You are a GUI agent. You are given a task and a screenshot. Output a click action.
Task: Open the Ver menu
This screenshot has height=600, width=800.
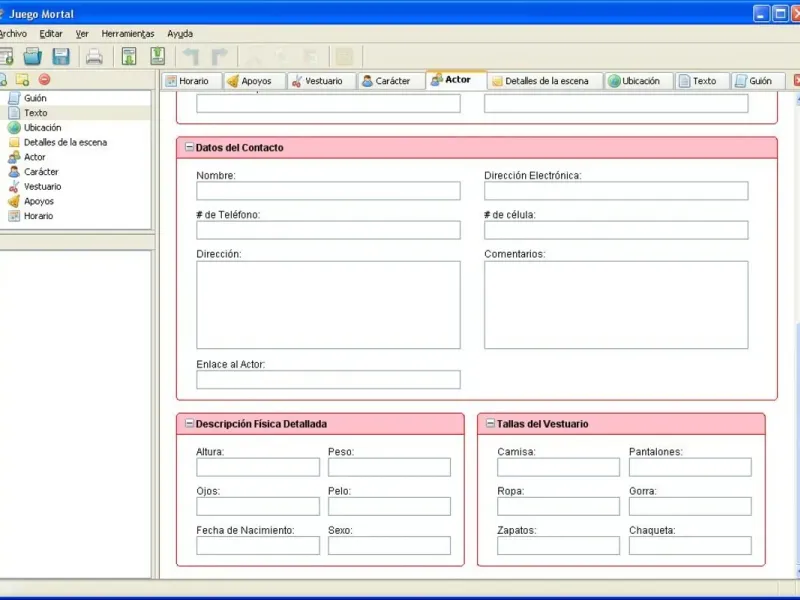[82, 34]
